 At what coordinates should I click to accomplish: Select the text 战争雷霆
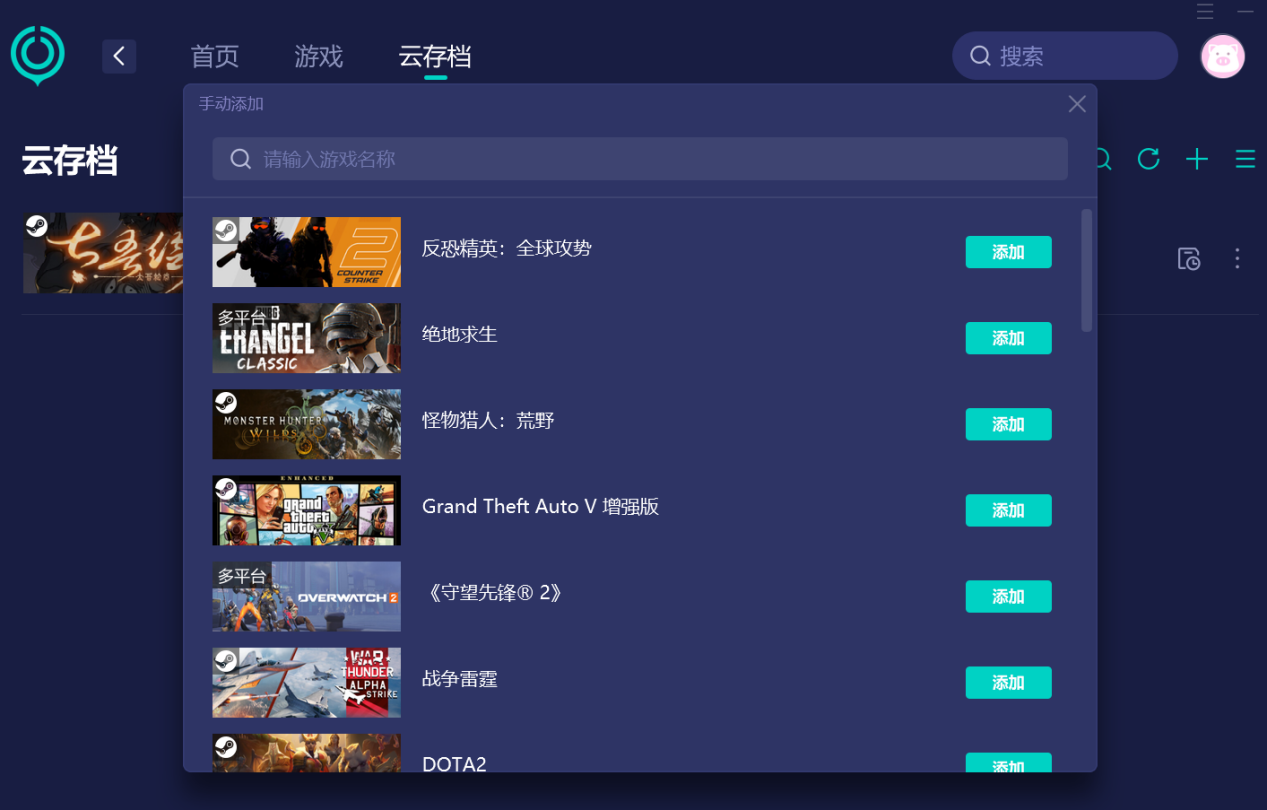pyautogui.click(x=459, y=679)
